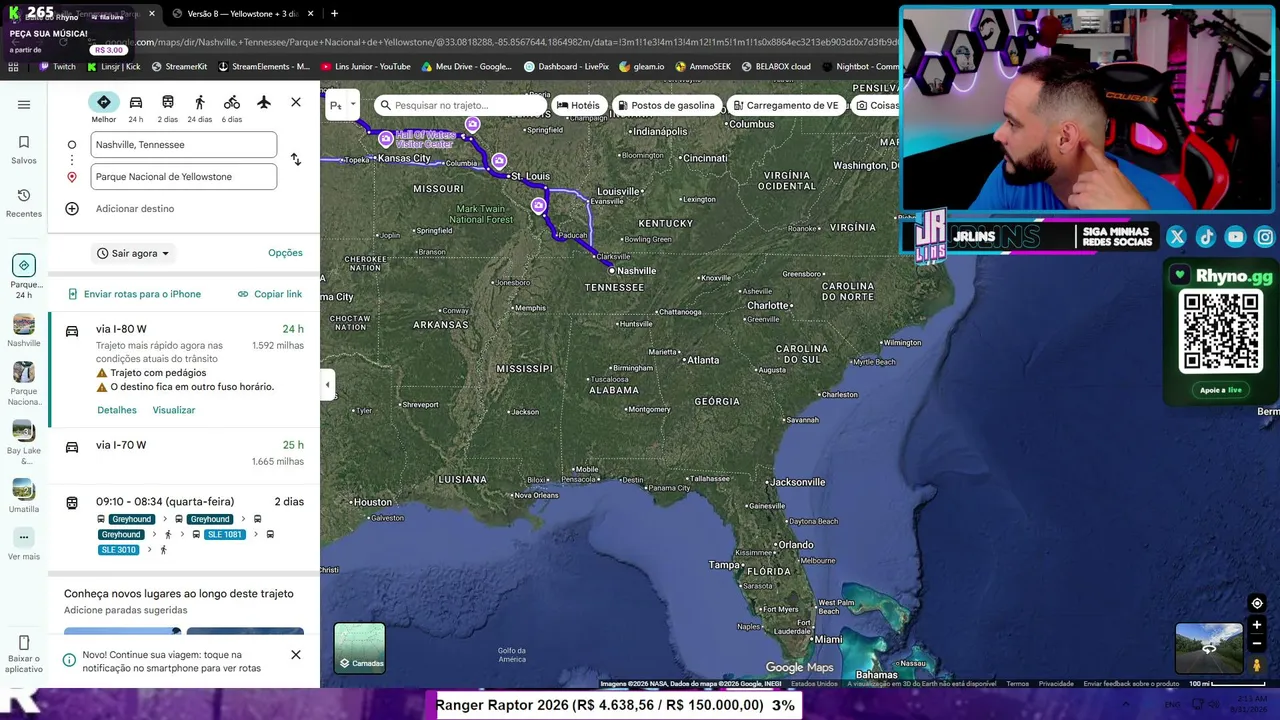Image resolution: width=1280 pixels, height=720 pixels.
Task: Click Baixar o aplicativo in the sidebar
Action: click(24, 654)
